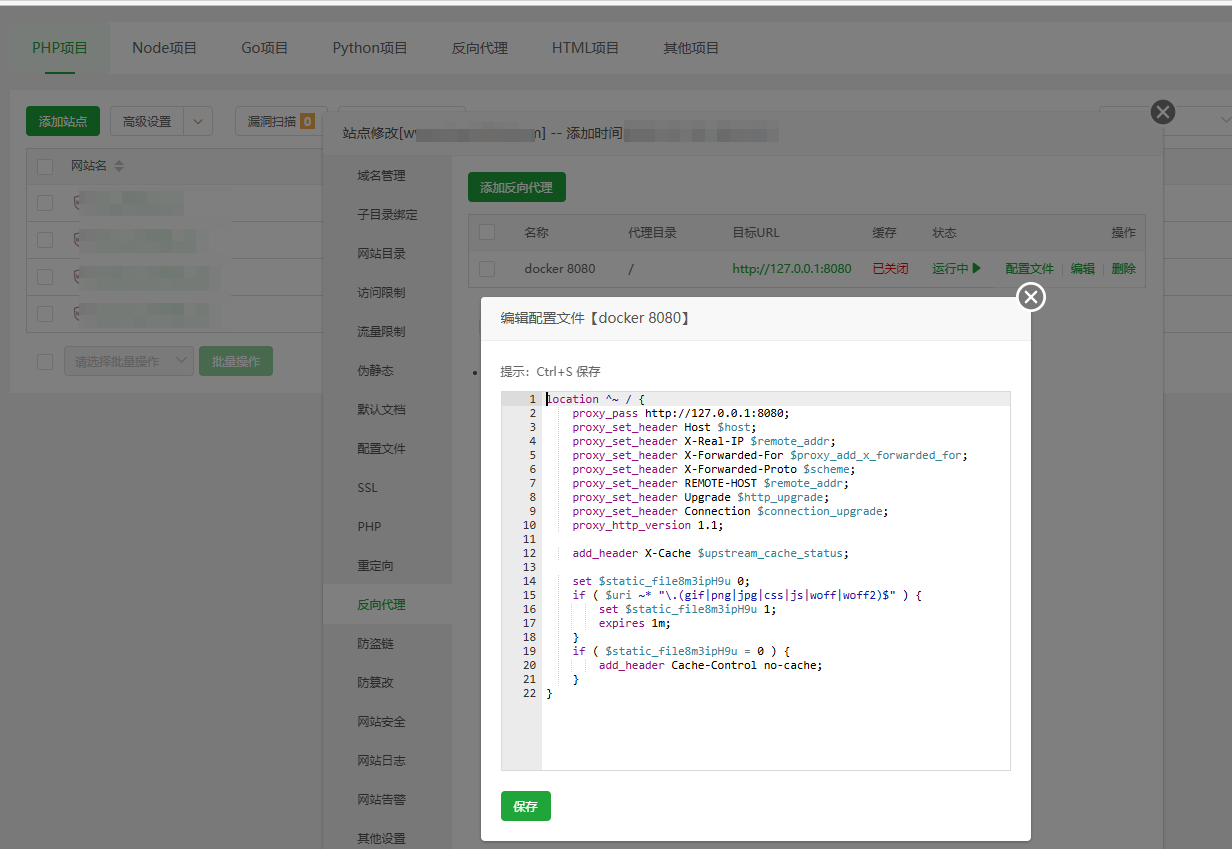This screenshot has height=849, width=1232.
Task: Click the 漏洞扫描 count badge
Action: (x=307, y=122)
